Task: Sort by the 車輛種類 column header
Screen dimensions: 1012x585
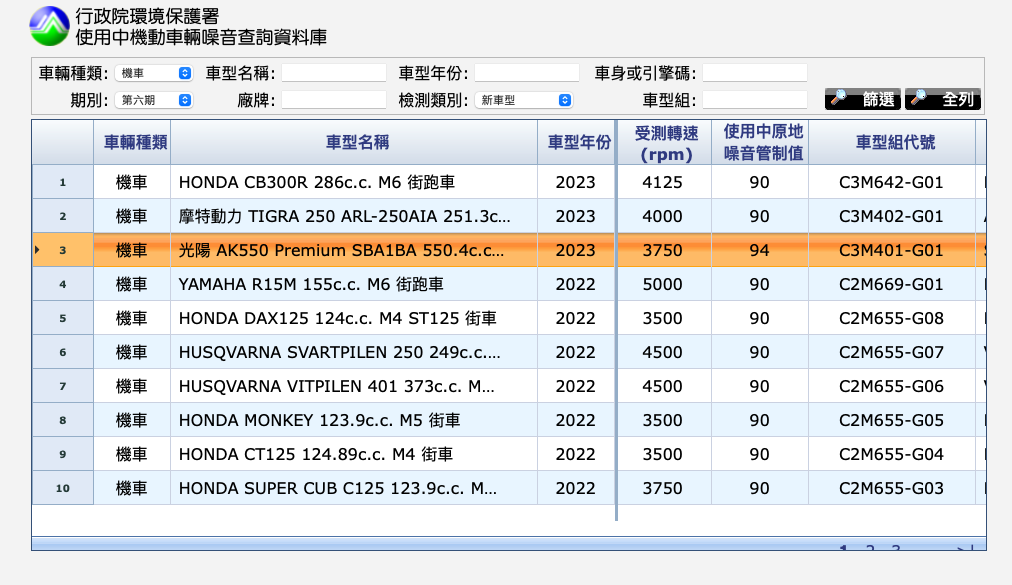Action: click(x=132, y=142)
